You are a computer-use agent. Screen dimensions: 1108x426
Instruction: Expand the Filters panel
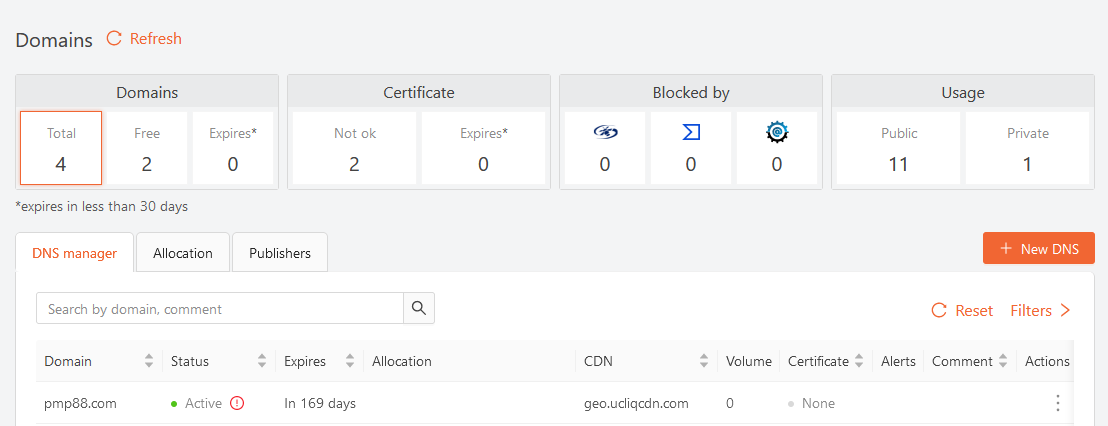click(x=1040, y=311)
